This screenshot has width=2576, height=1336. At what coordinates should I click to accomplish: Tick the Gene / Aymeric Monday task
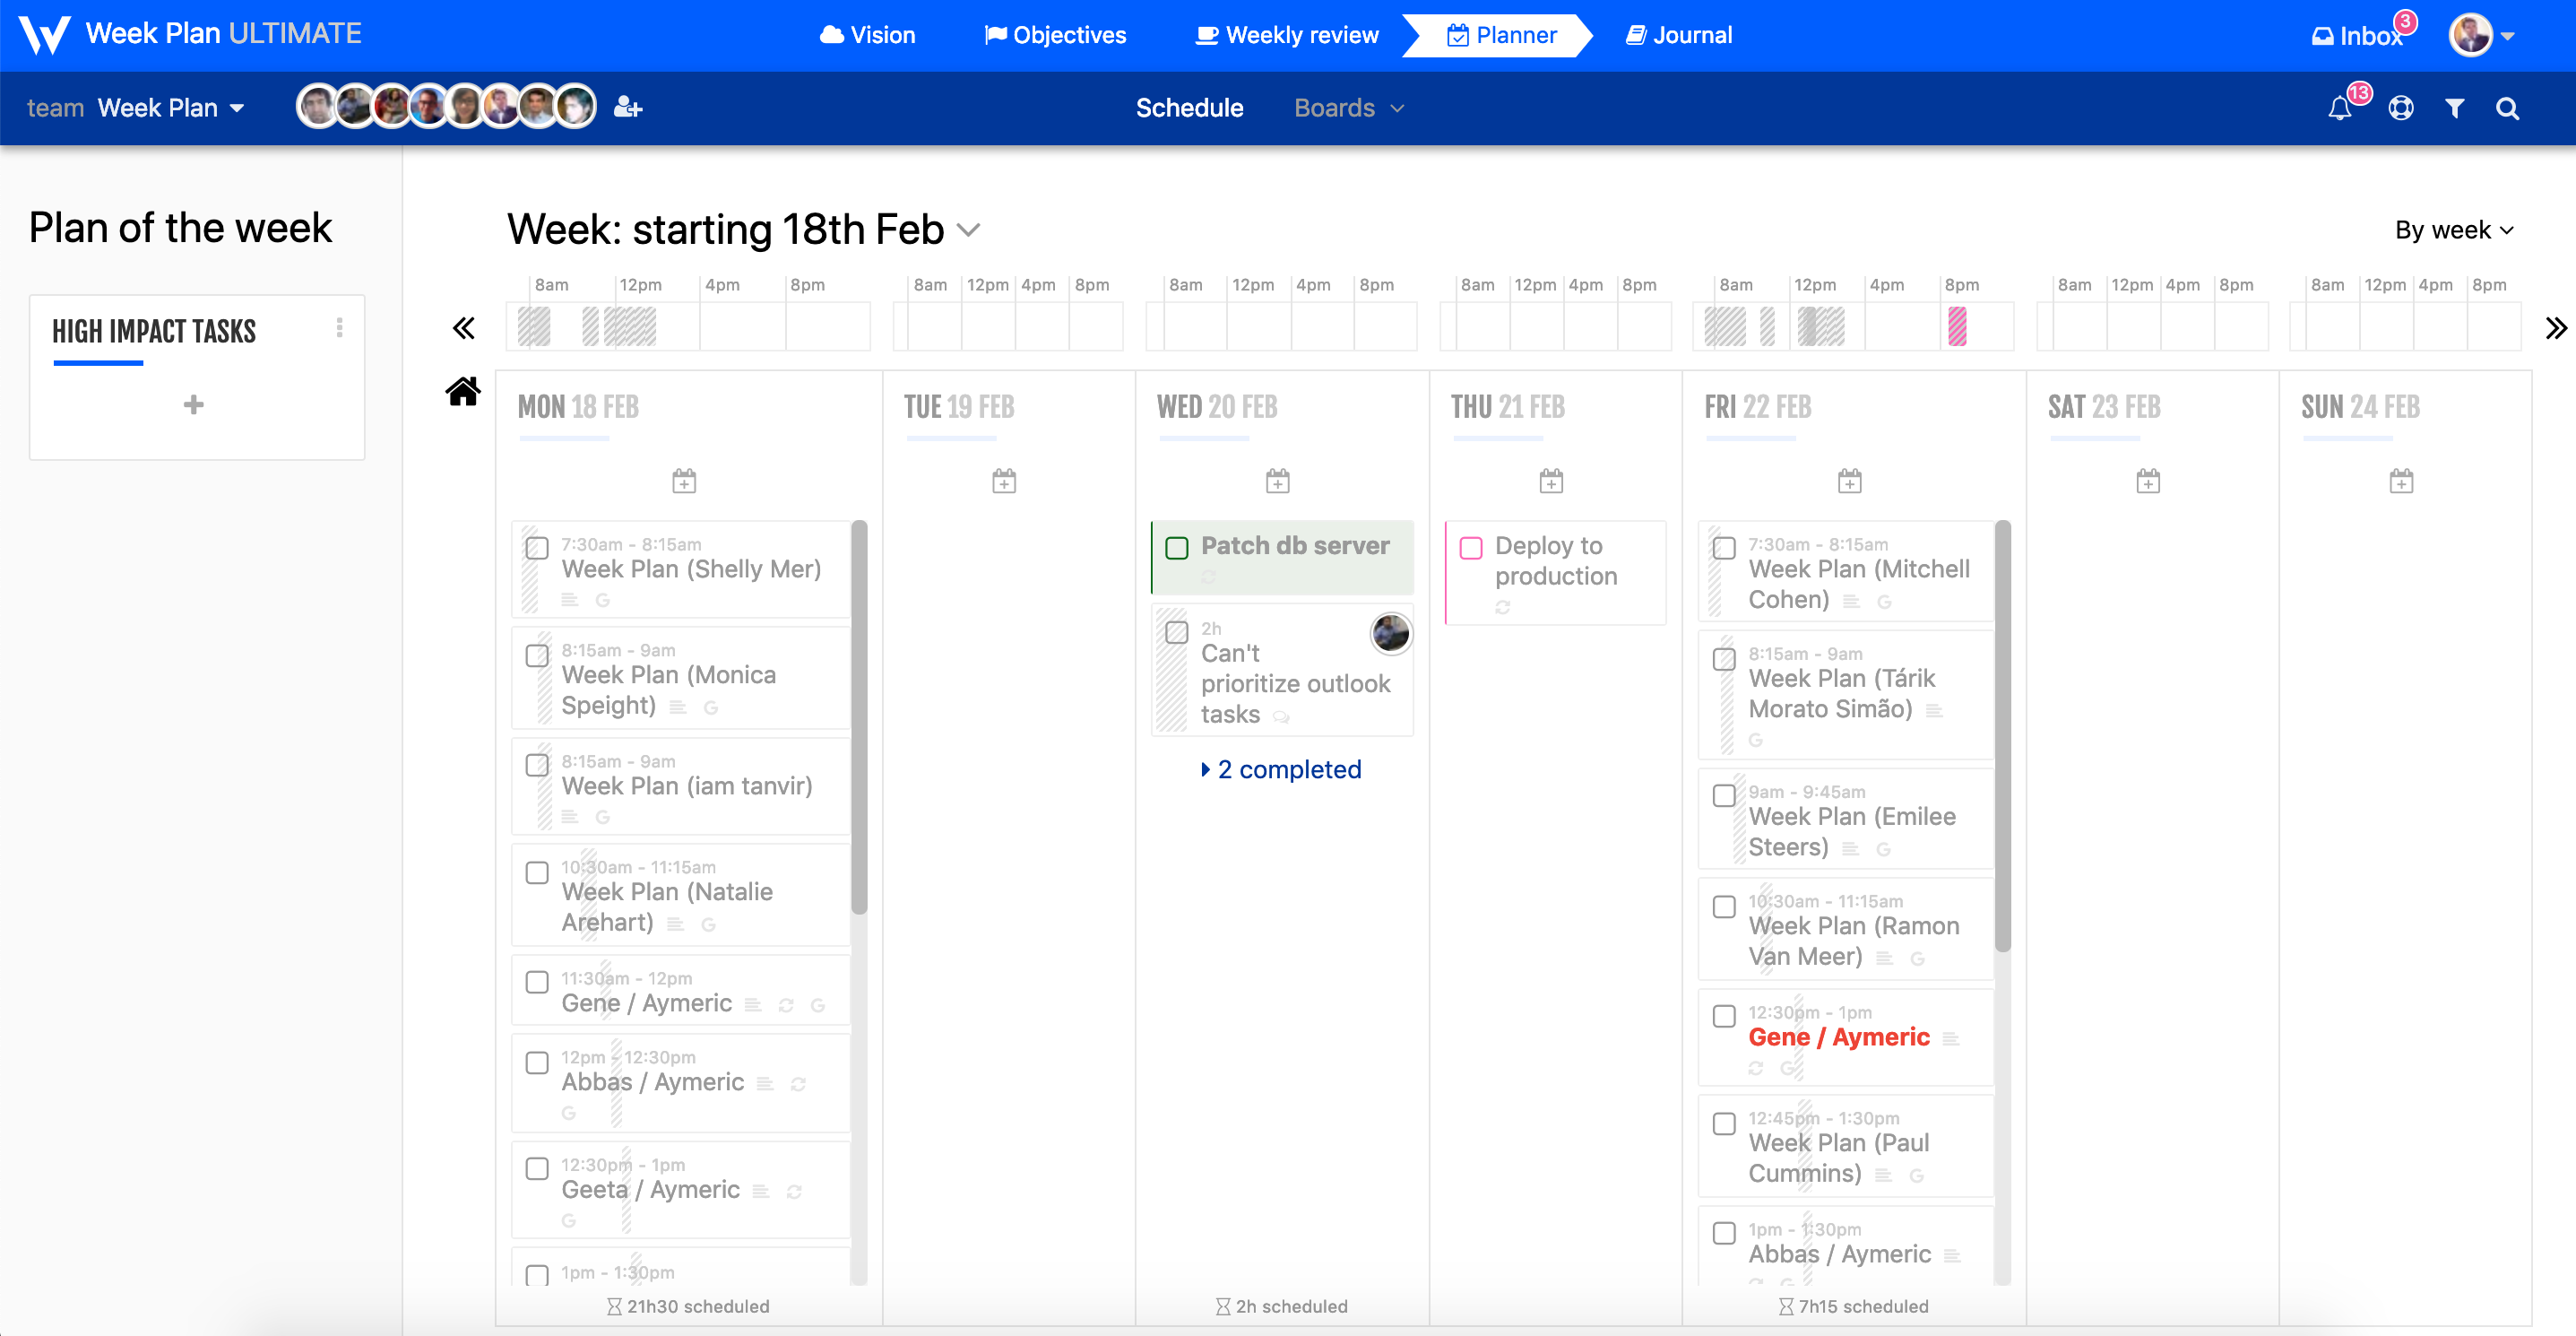[x=537, y=982]
